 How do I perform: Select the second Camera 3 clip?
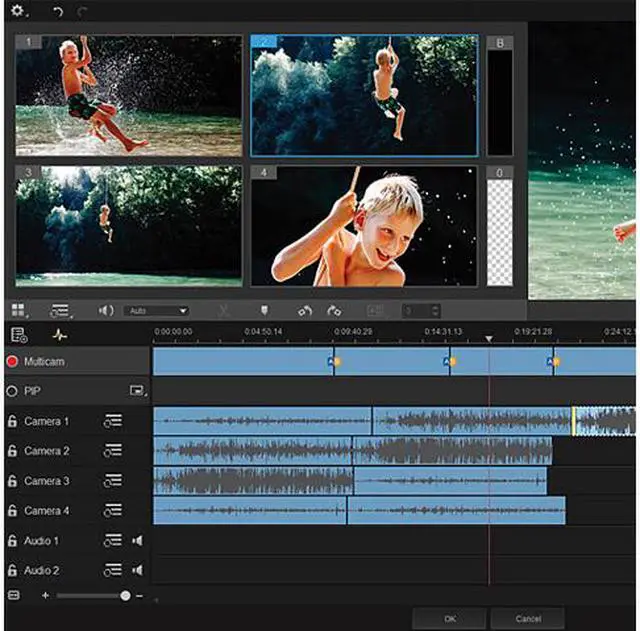point(451,481)
